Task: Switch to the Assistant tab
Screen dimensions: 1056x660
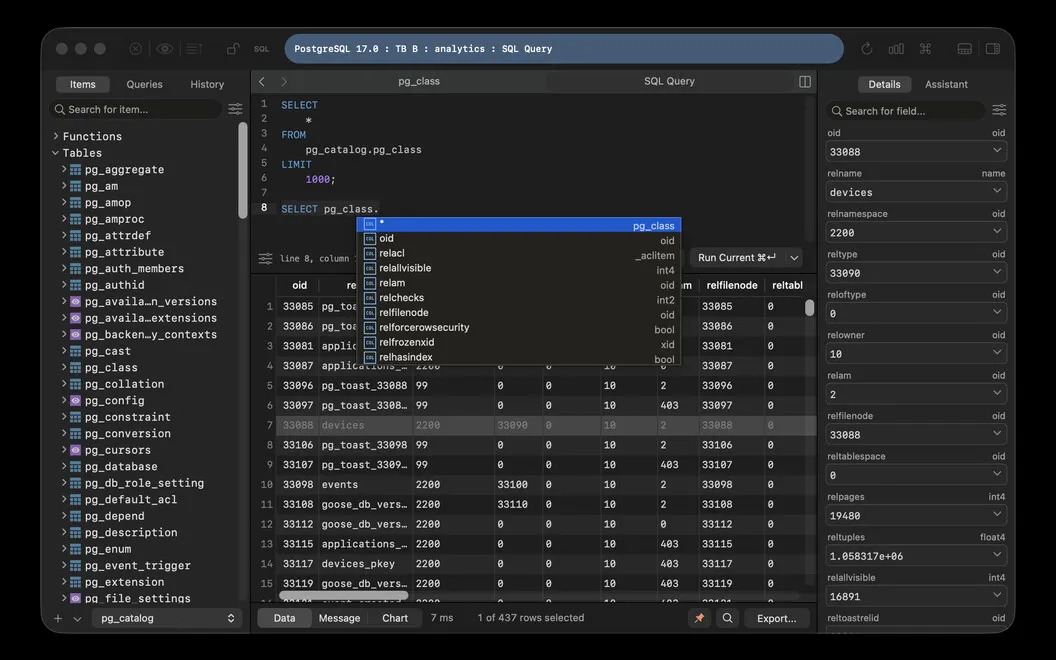Action: click(x=946, y=84)
